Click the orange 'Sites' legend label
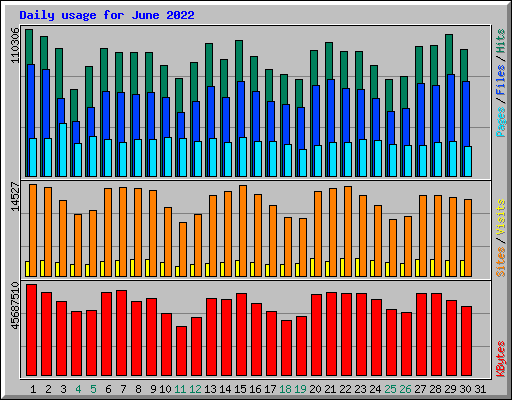Viewport: 512px width, 400px height. (501, 262)
